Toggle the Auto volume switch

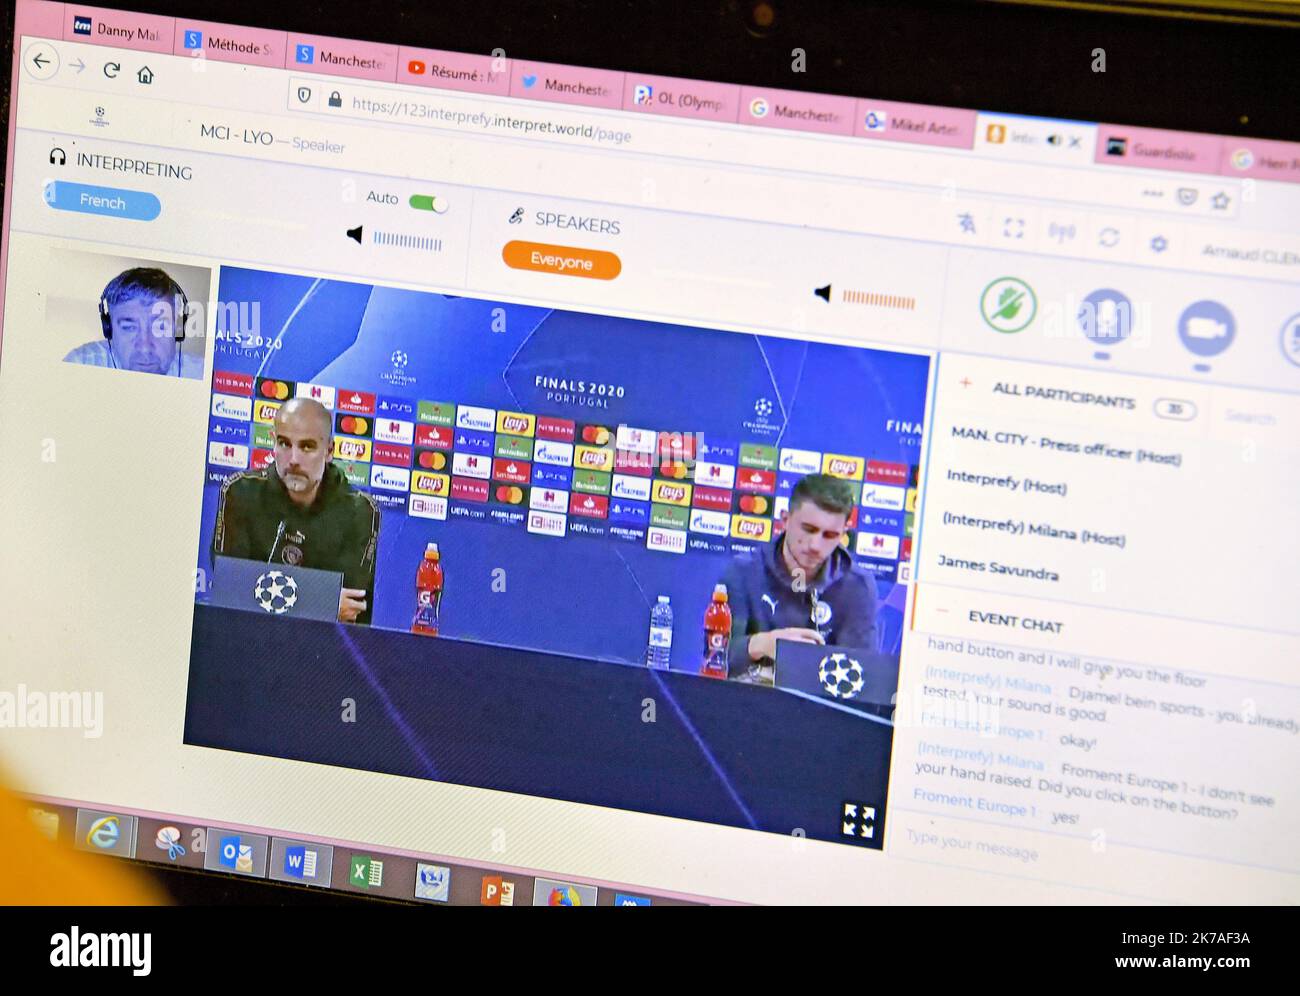pos(428,204)
